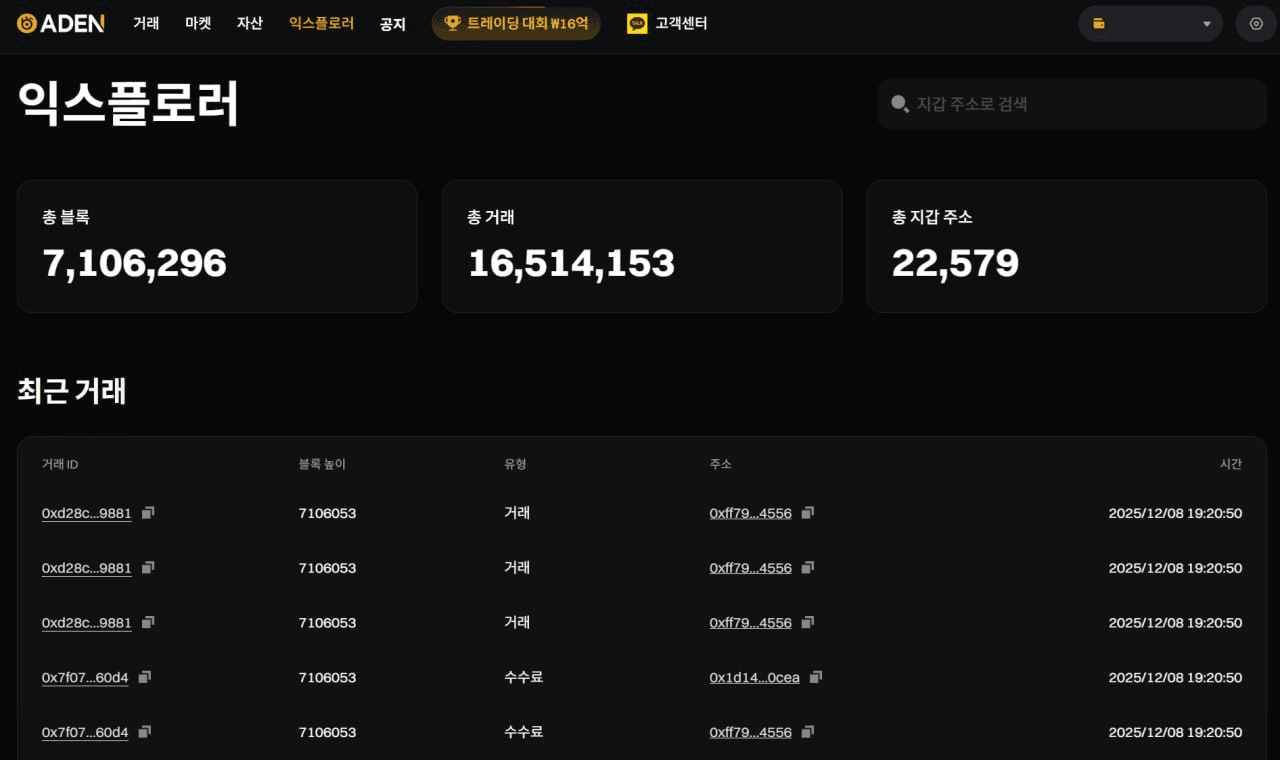
Task: Expand the wallet dropdown arrow in the header
Action: click(x=1206, y=24)
